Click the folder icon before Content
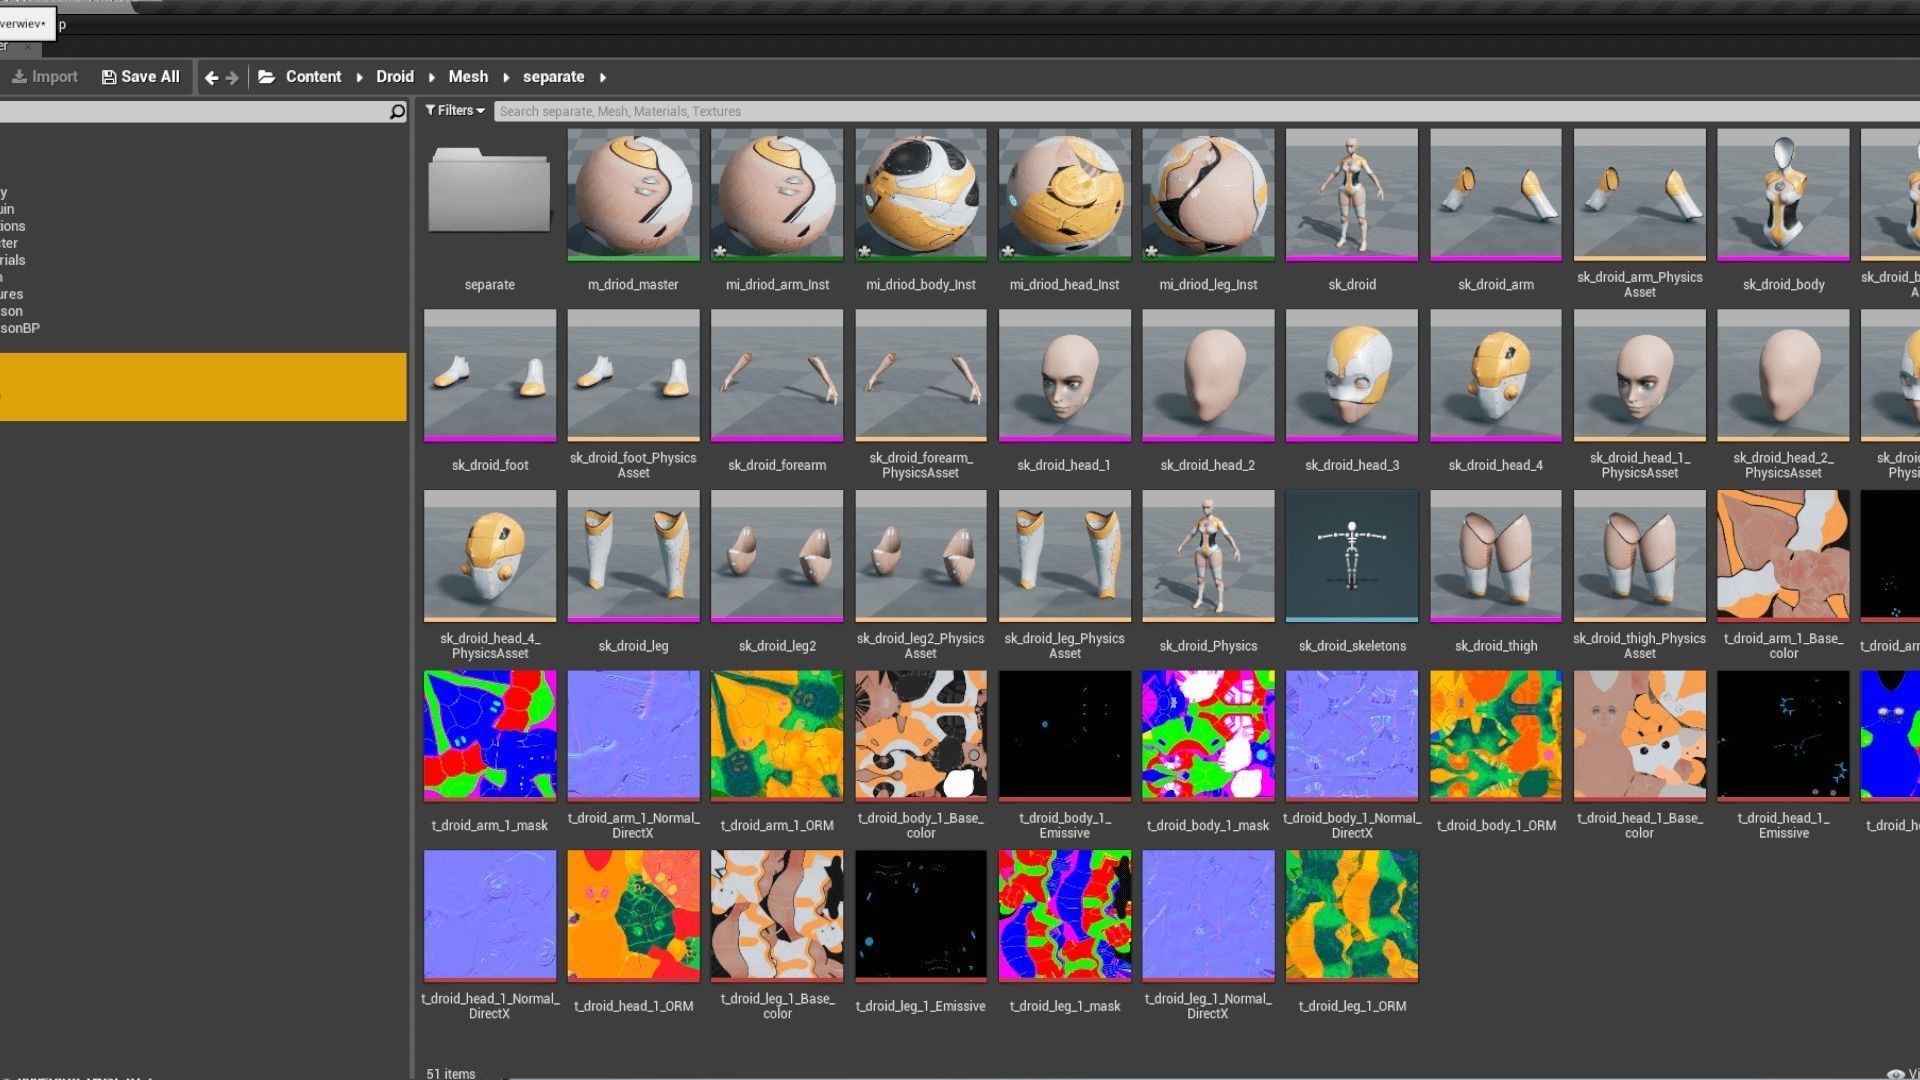1920x1080 pixels. tap(266, 77)
